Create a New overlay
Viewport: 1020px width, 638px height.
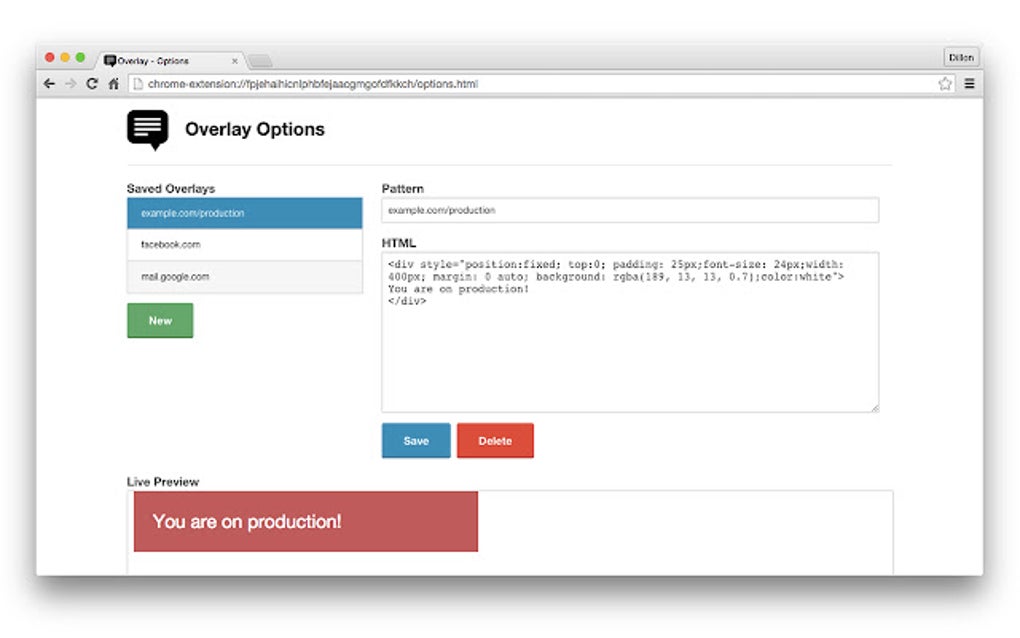(x=159, y=320)
